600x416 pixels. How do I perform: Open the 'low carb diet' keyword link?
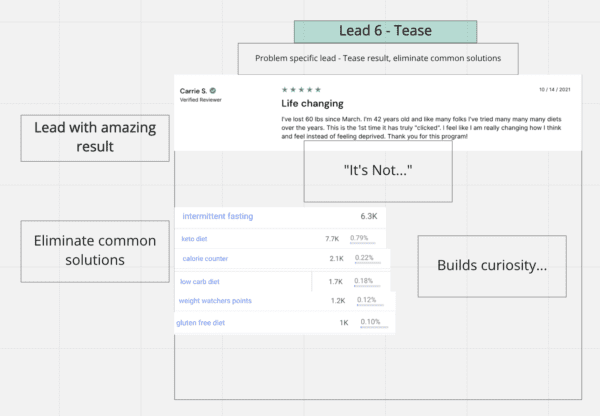200,282
